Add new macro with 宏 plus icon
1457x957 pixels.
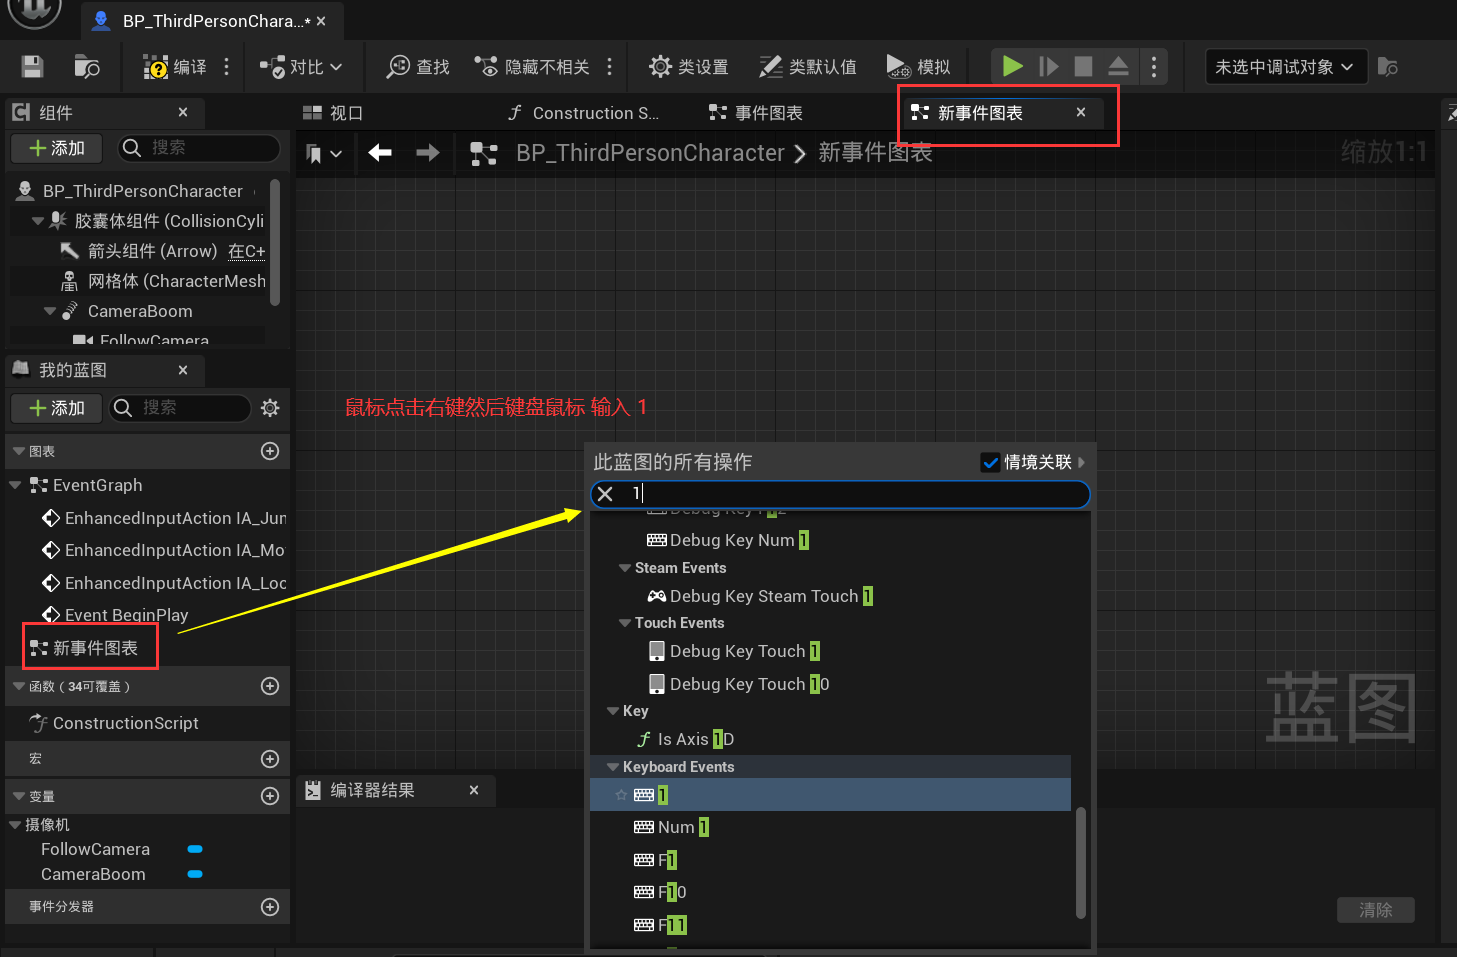(x=270, y=759)
